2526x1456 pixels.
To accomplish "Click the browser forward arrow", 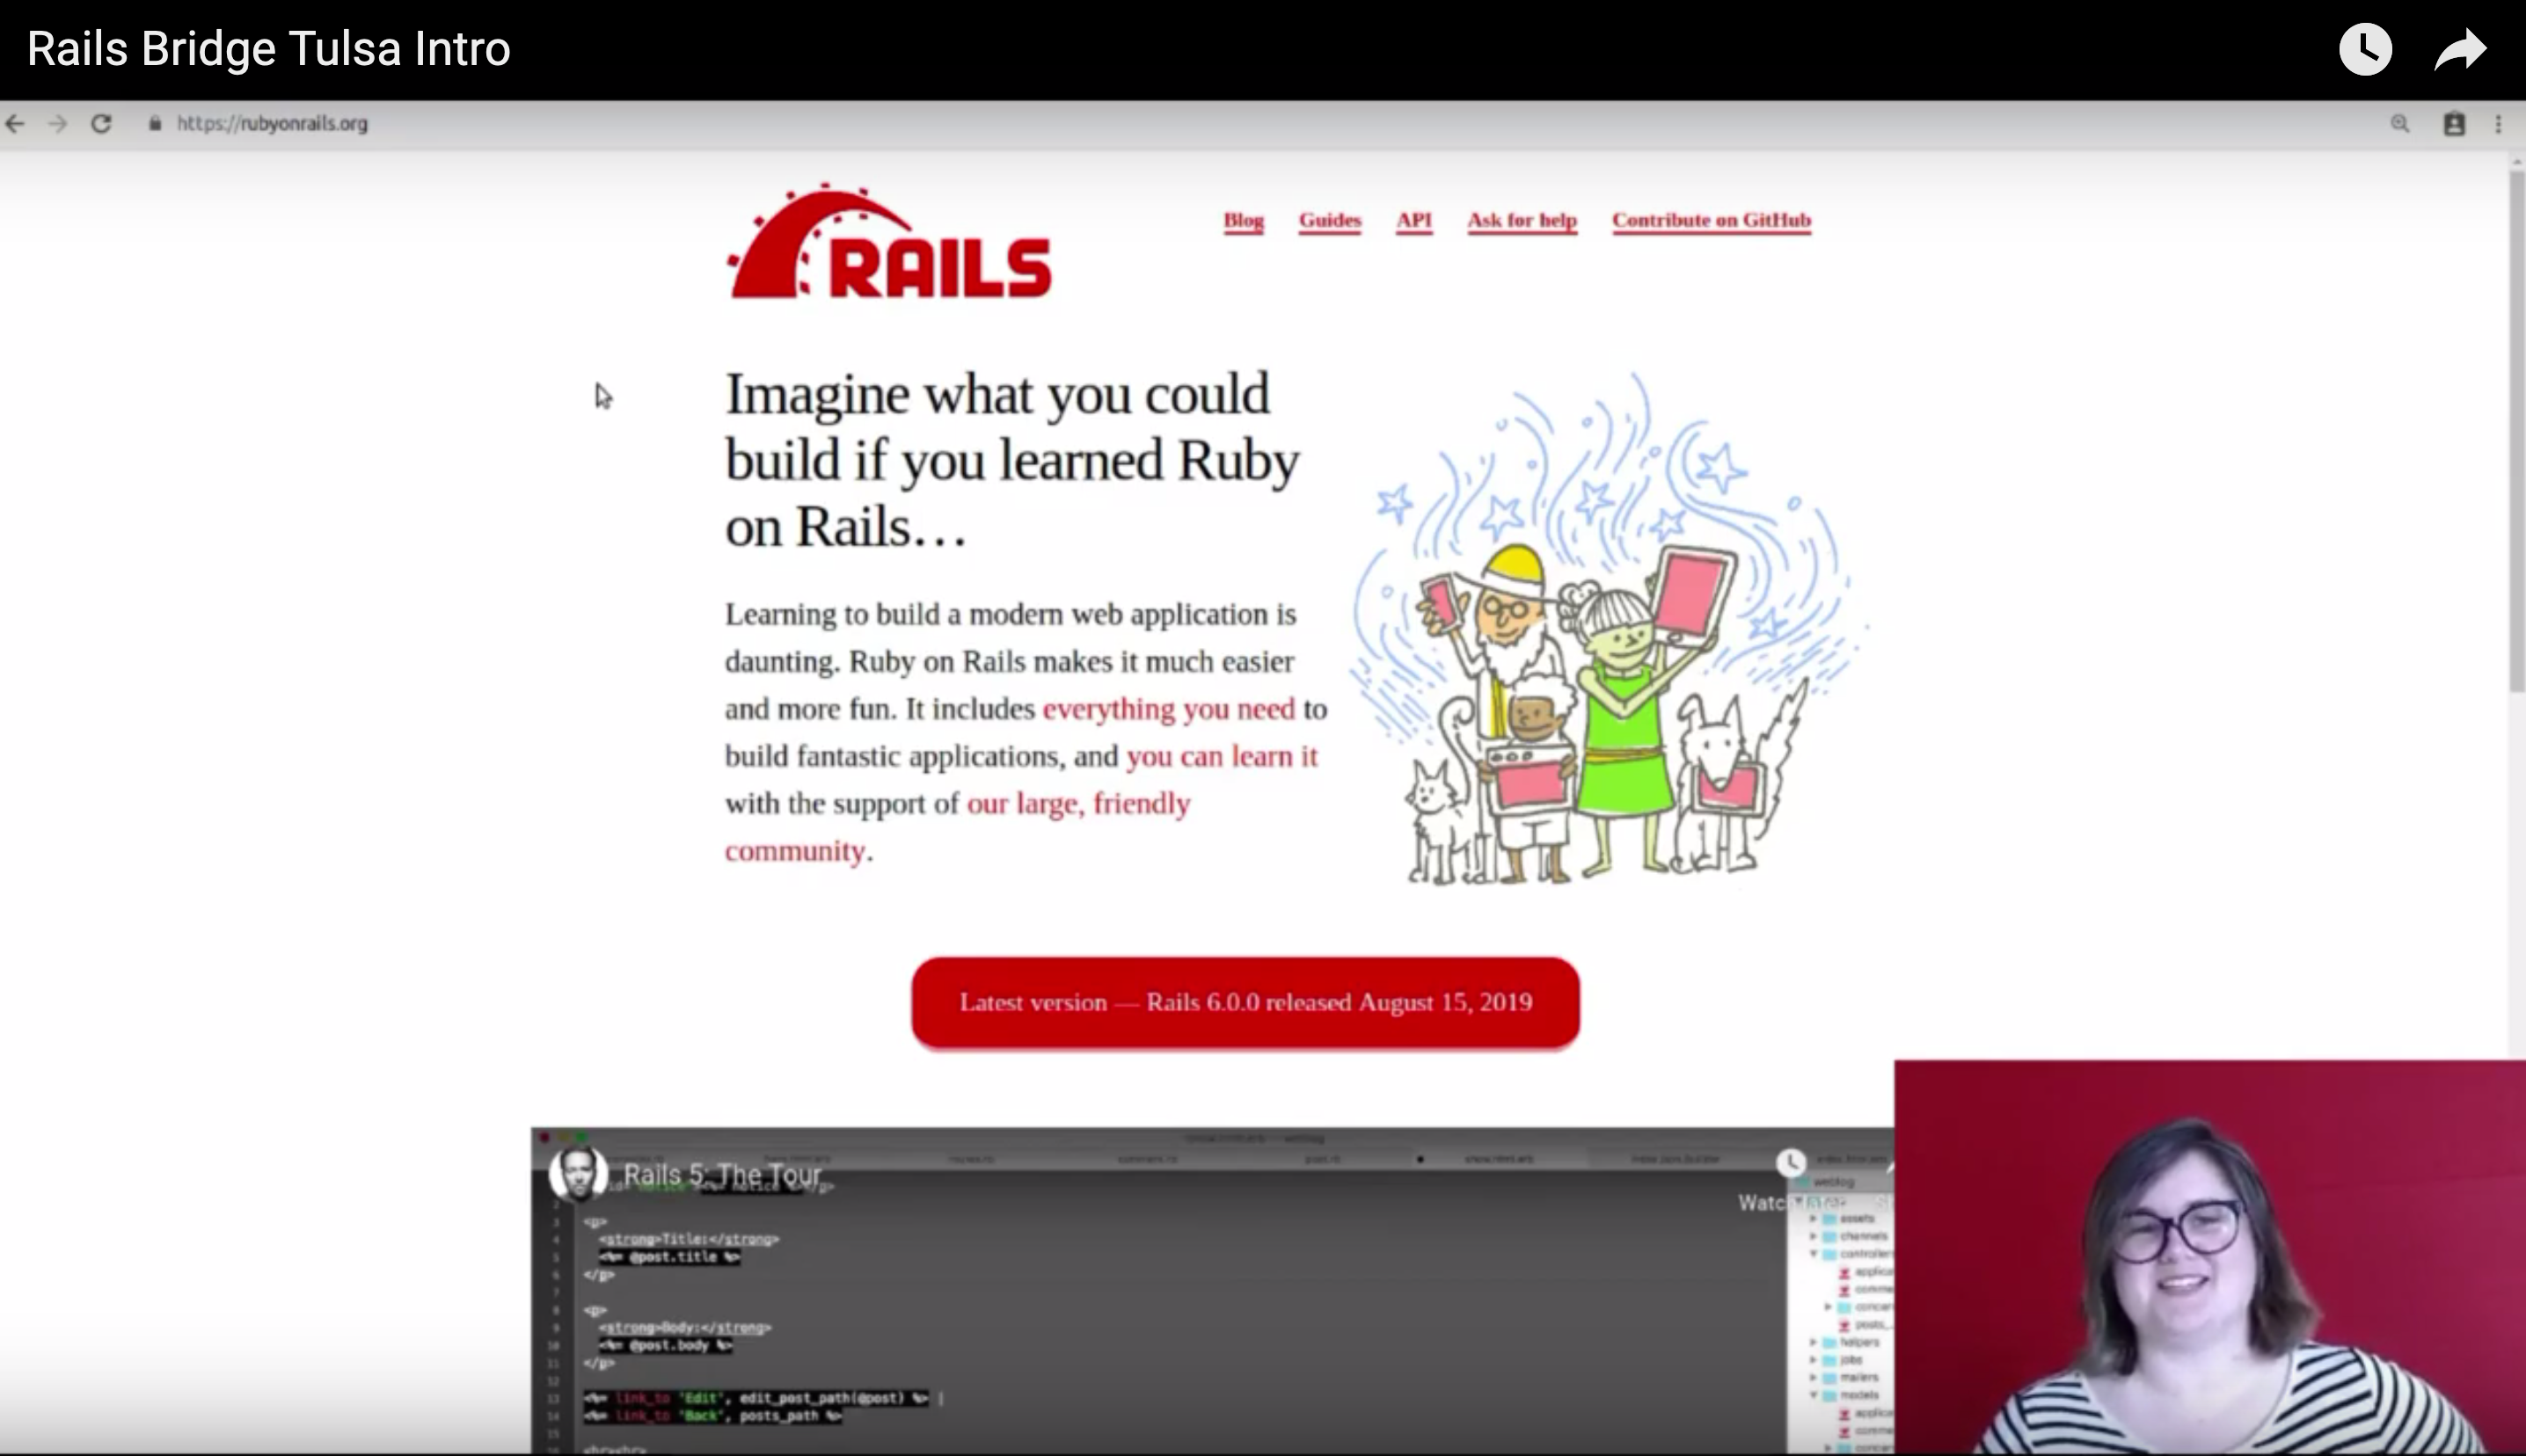I will (57, 124).
